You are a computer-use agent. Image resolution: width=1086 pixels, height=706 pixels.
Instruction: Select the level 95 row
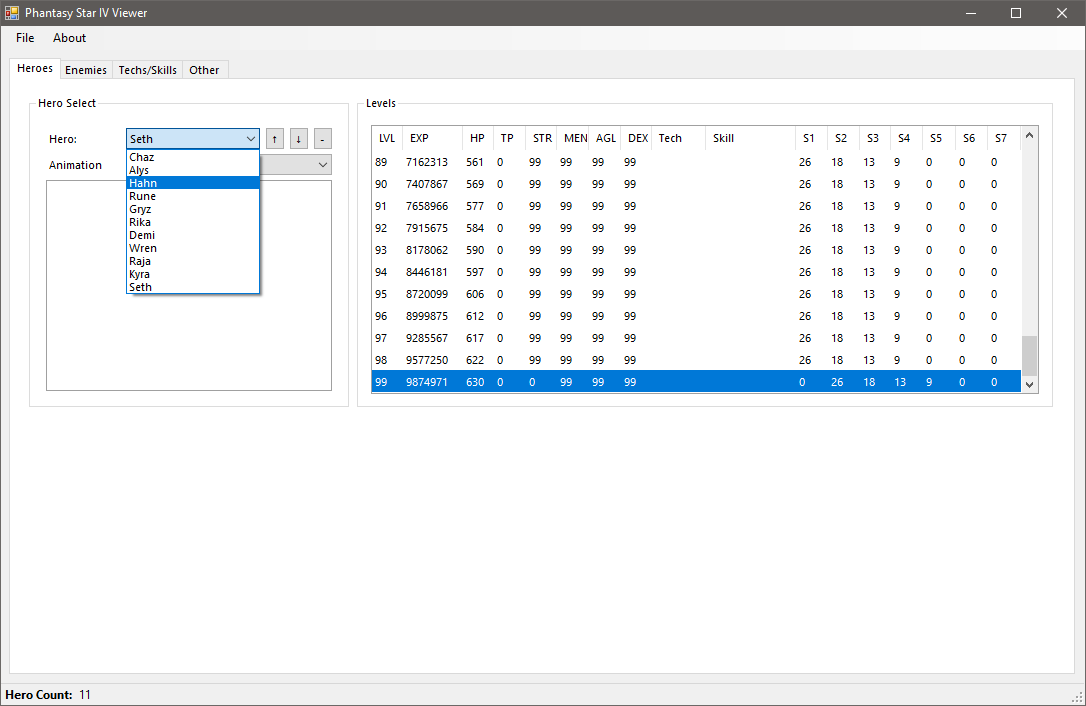click(696, 294)
